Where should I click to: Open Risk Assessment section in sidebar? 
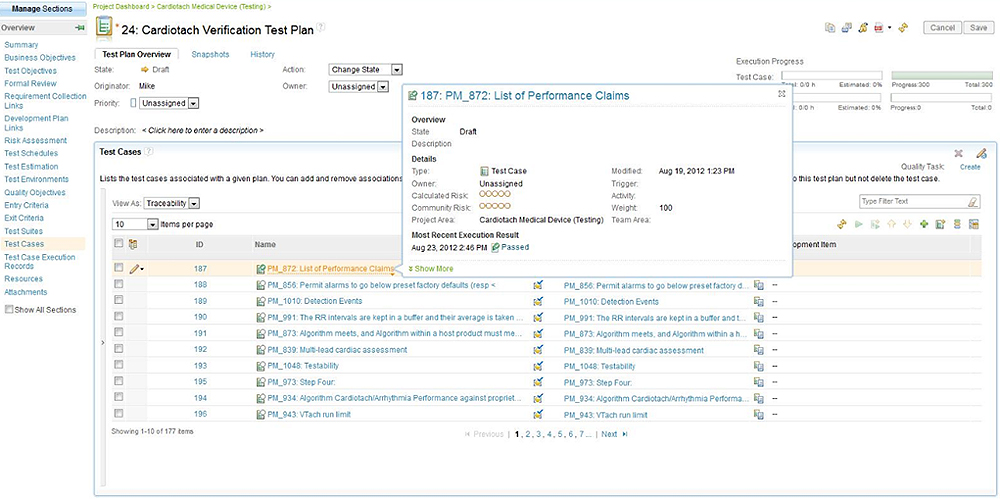coord(36,140)
